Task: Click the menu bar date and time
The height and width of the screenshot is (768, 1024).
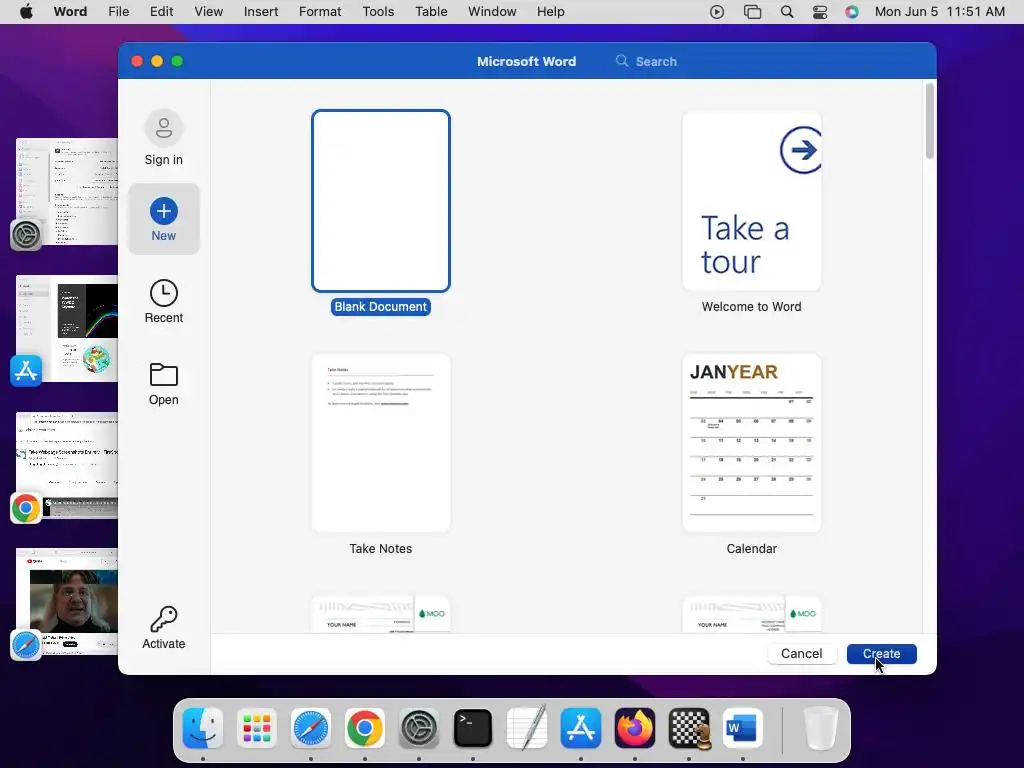Action: click(x=940, y=12)
